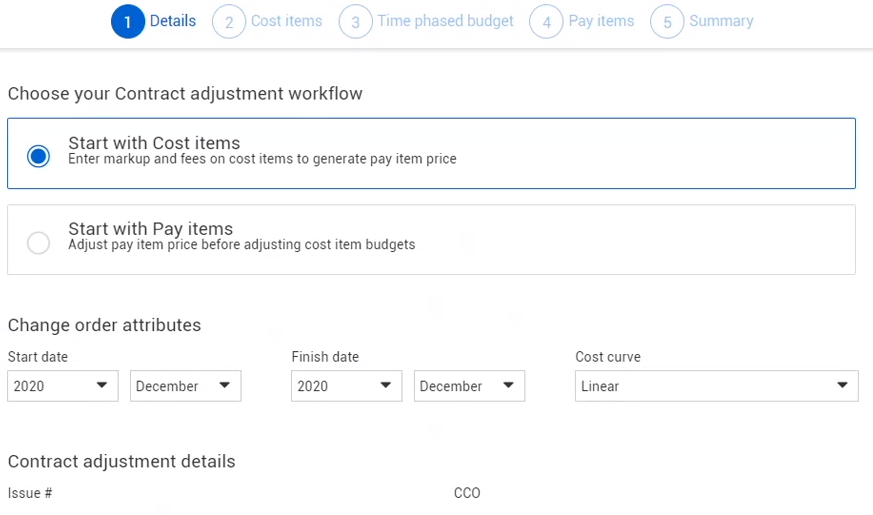Choose Start with Pay items radio button
Image resolution: width=873 pixels, height=515 pixels.
coord(38,243)
